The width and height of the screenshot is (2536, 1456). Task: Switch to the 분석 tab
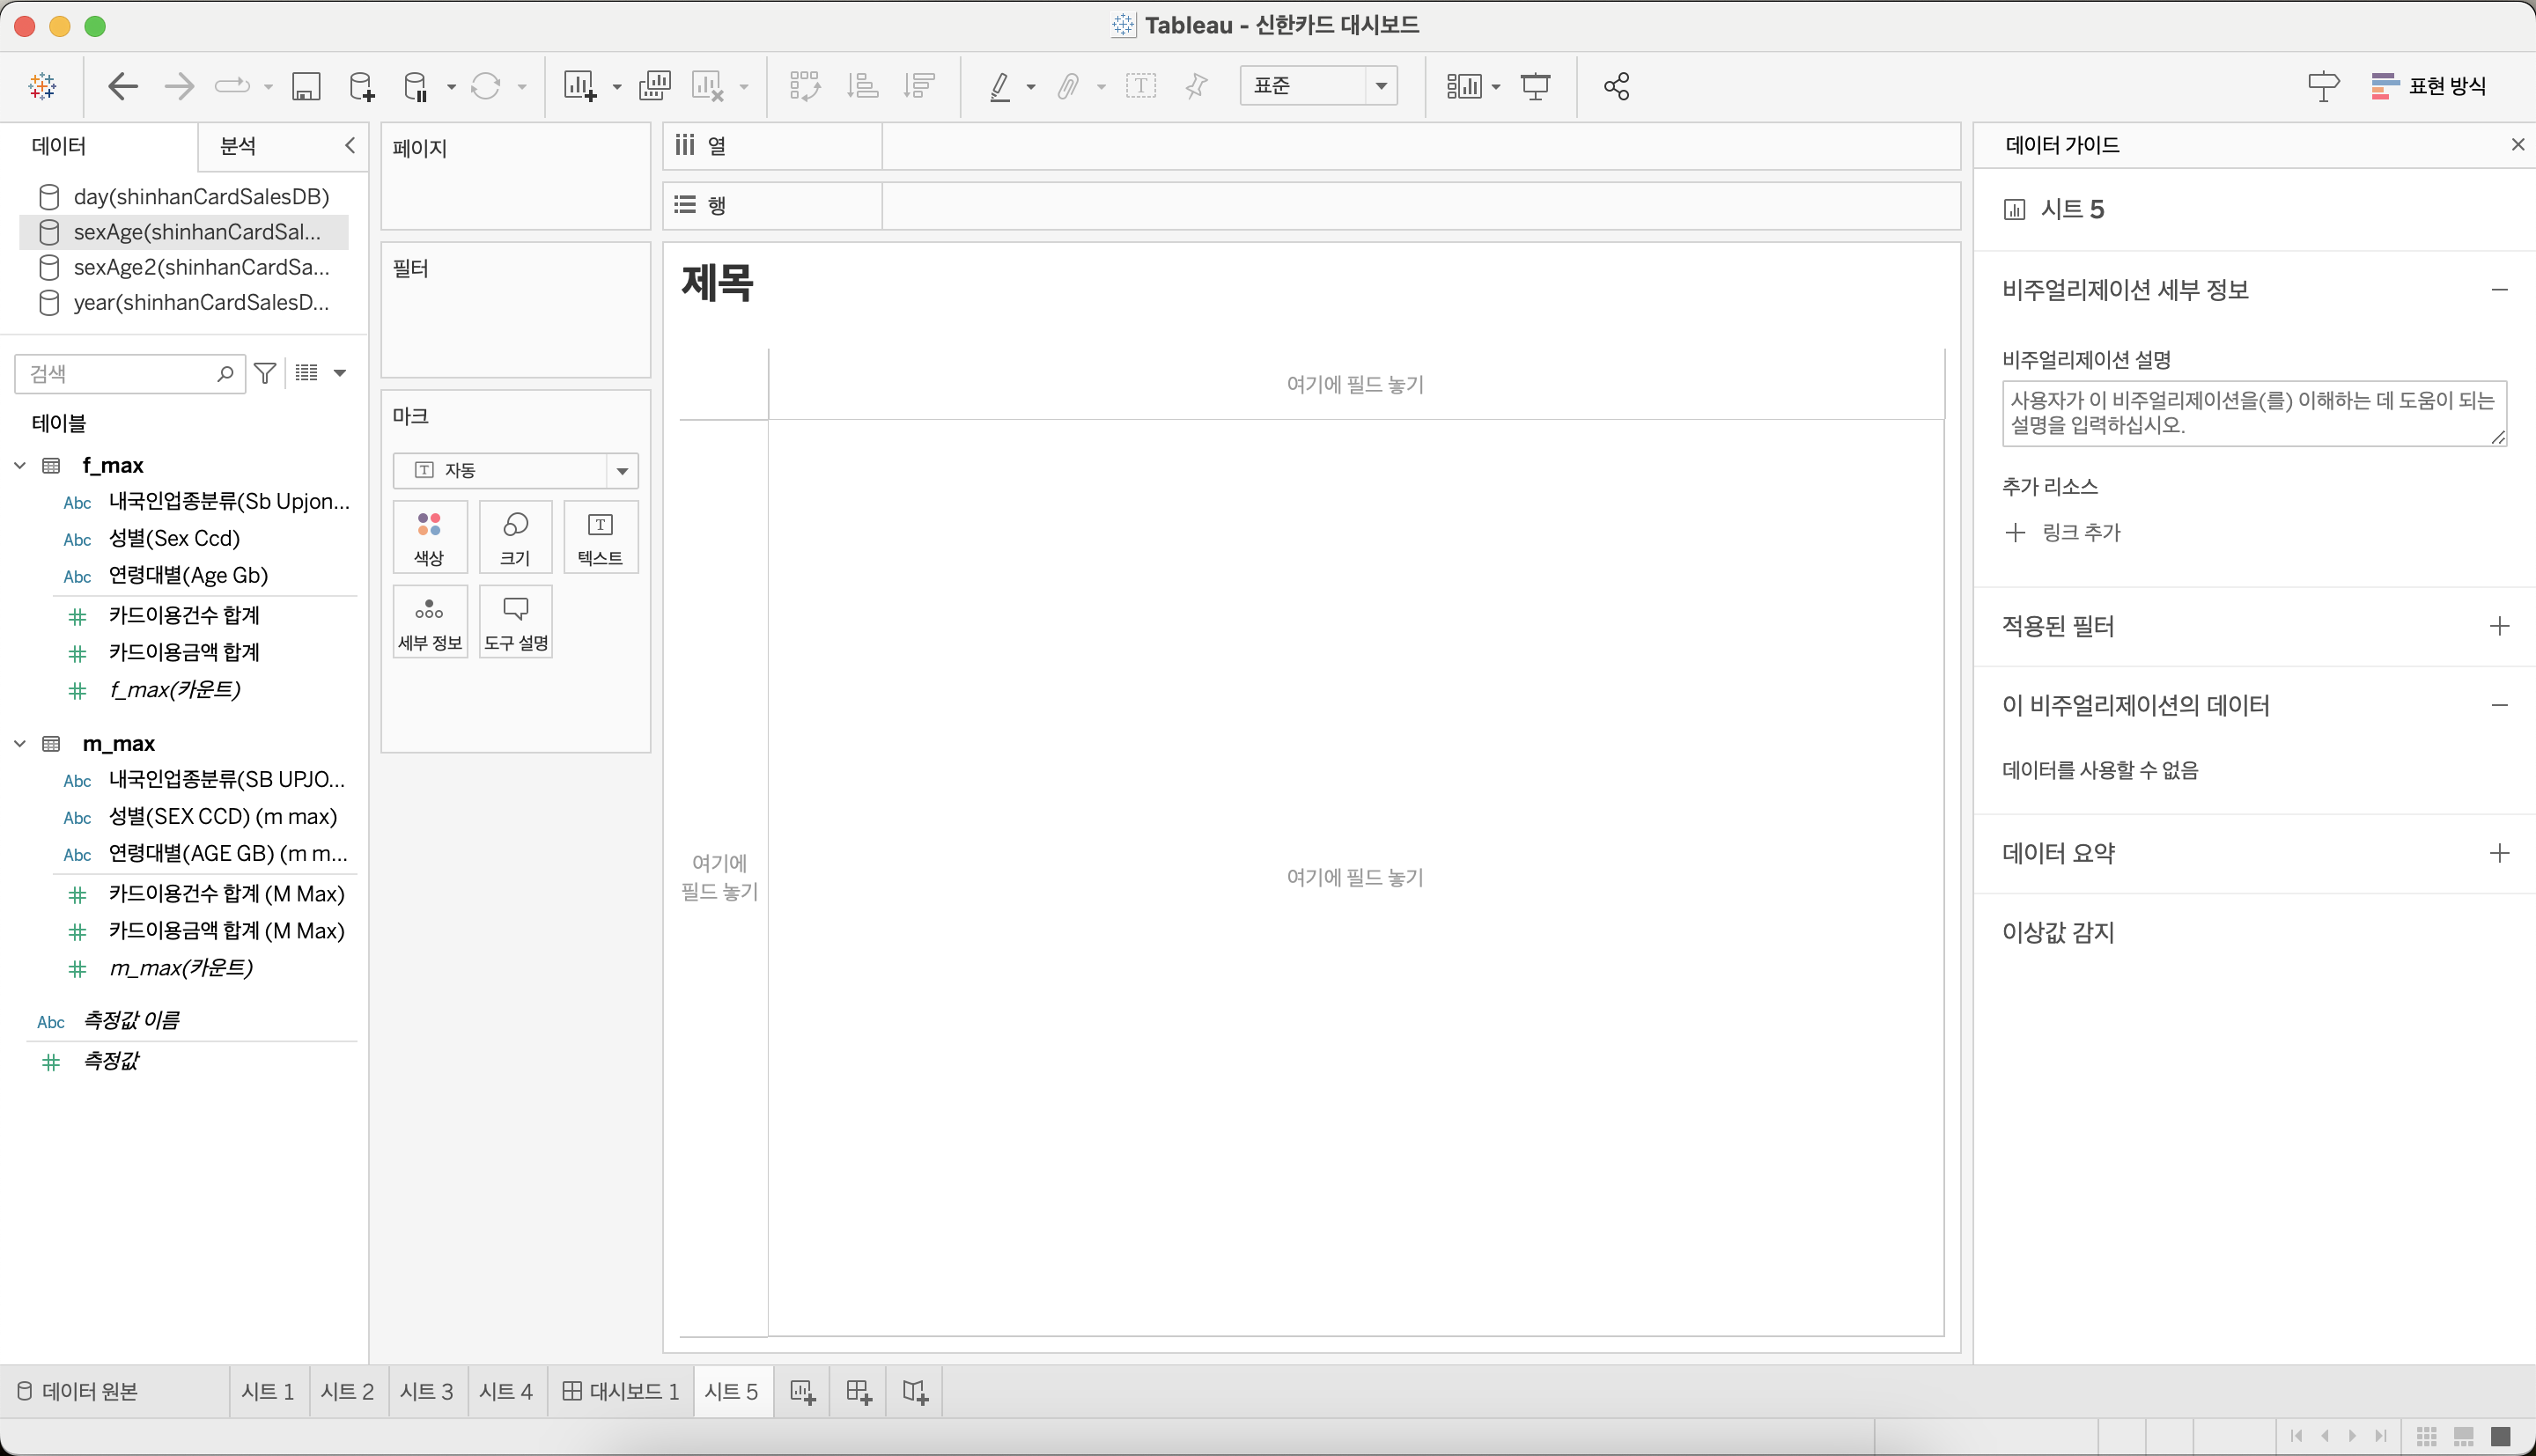pos(238,146)
